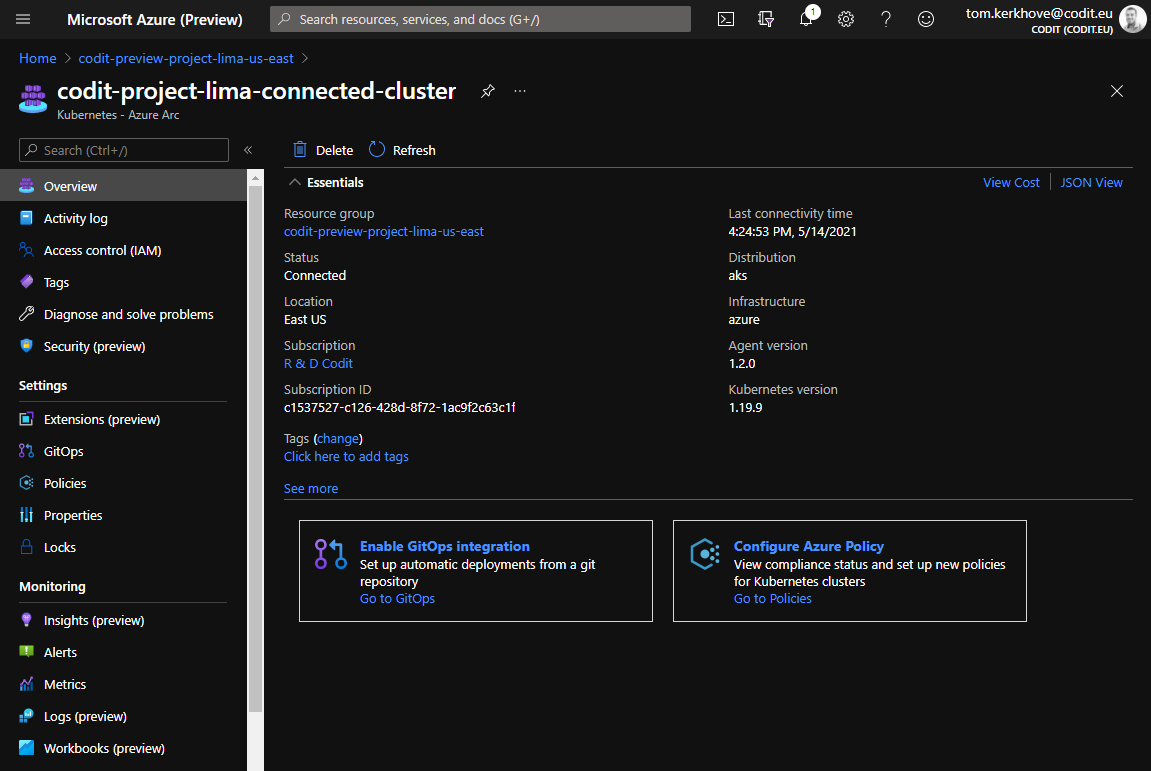Open the hamburger portal menu
1151x771 pixels.
pyautogui.click(x=23, y=19)
